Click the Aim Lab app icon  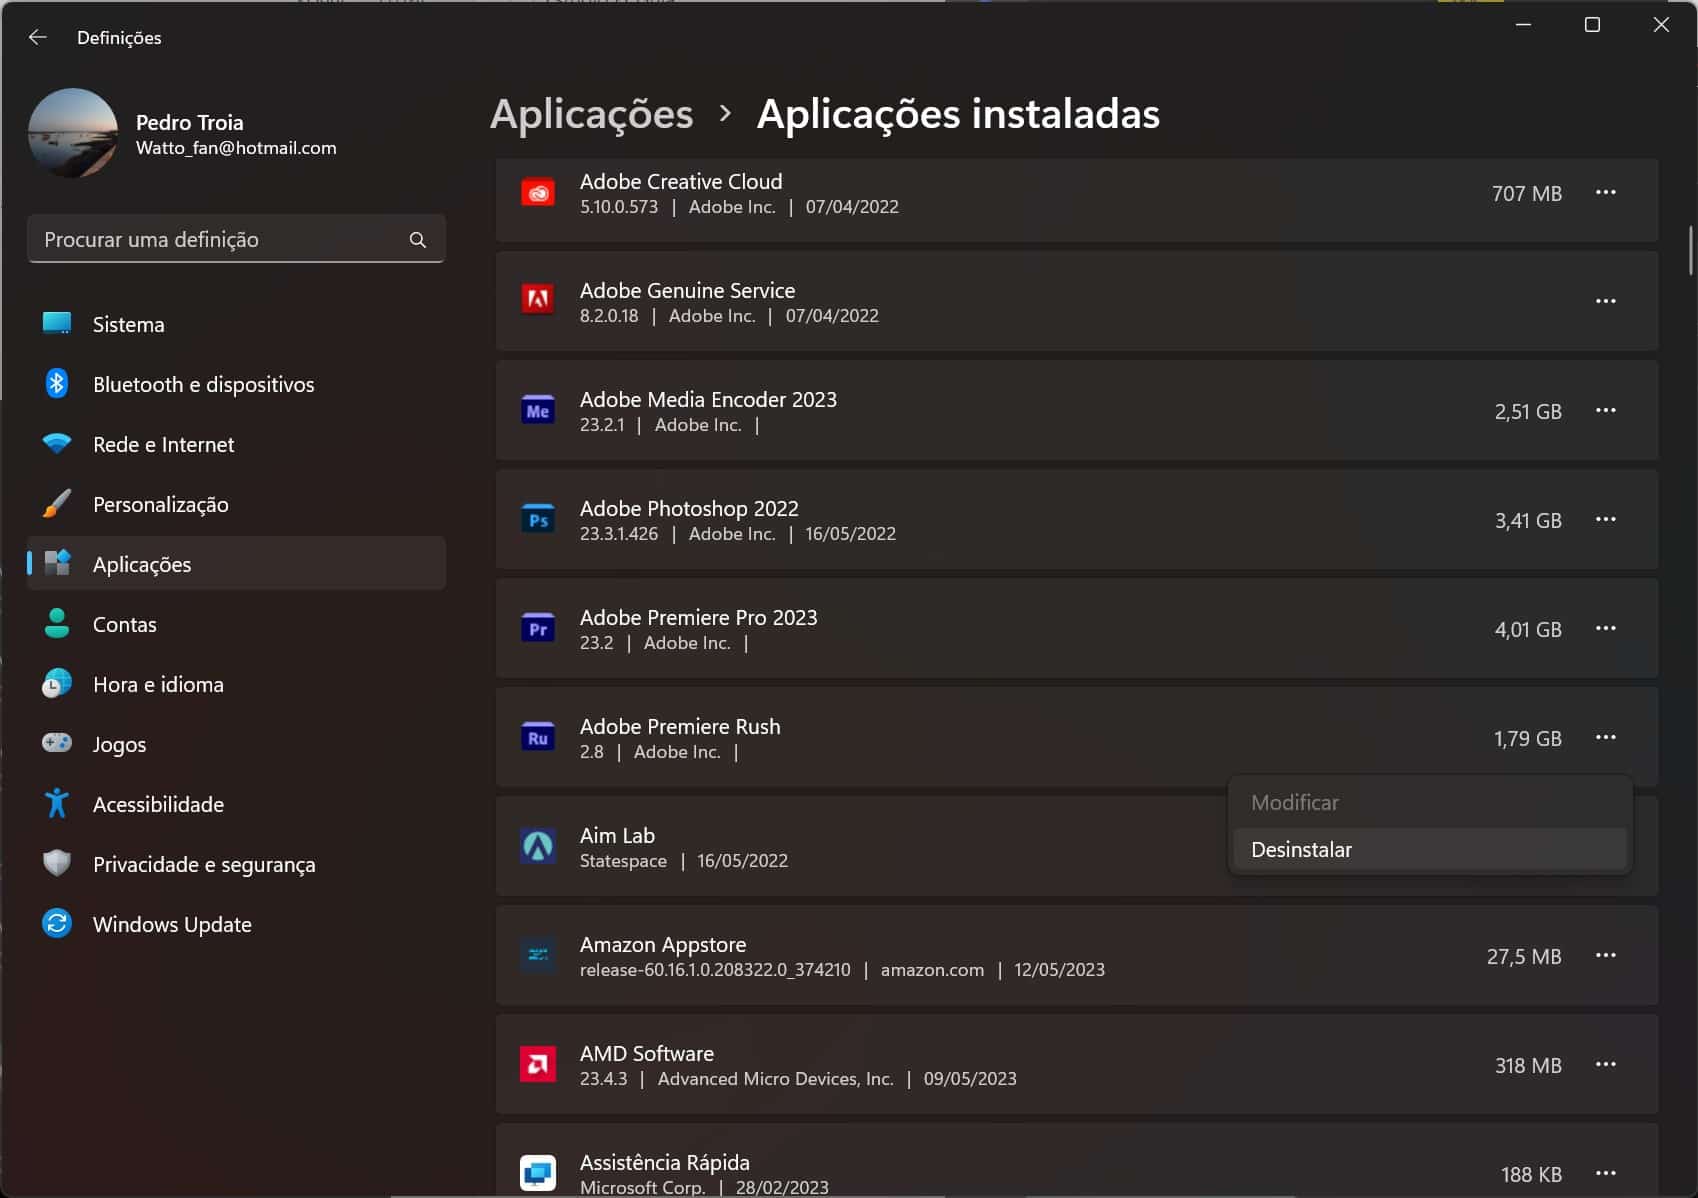click(538, 846)
